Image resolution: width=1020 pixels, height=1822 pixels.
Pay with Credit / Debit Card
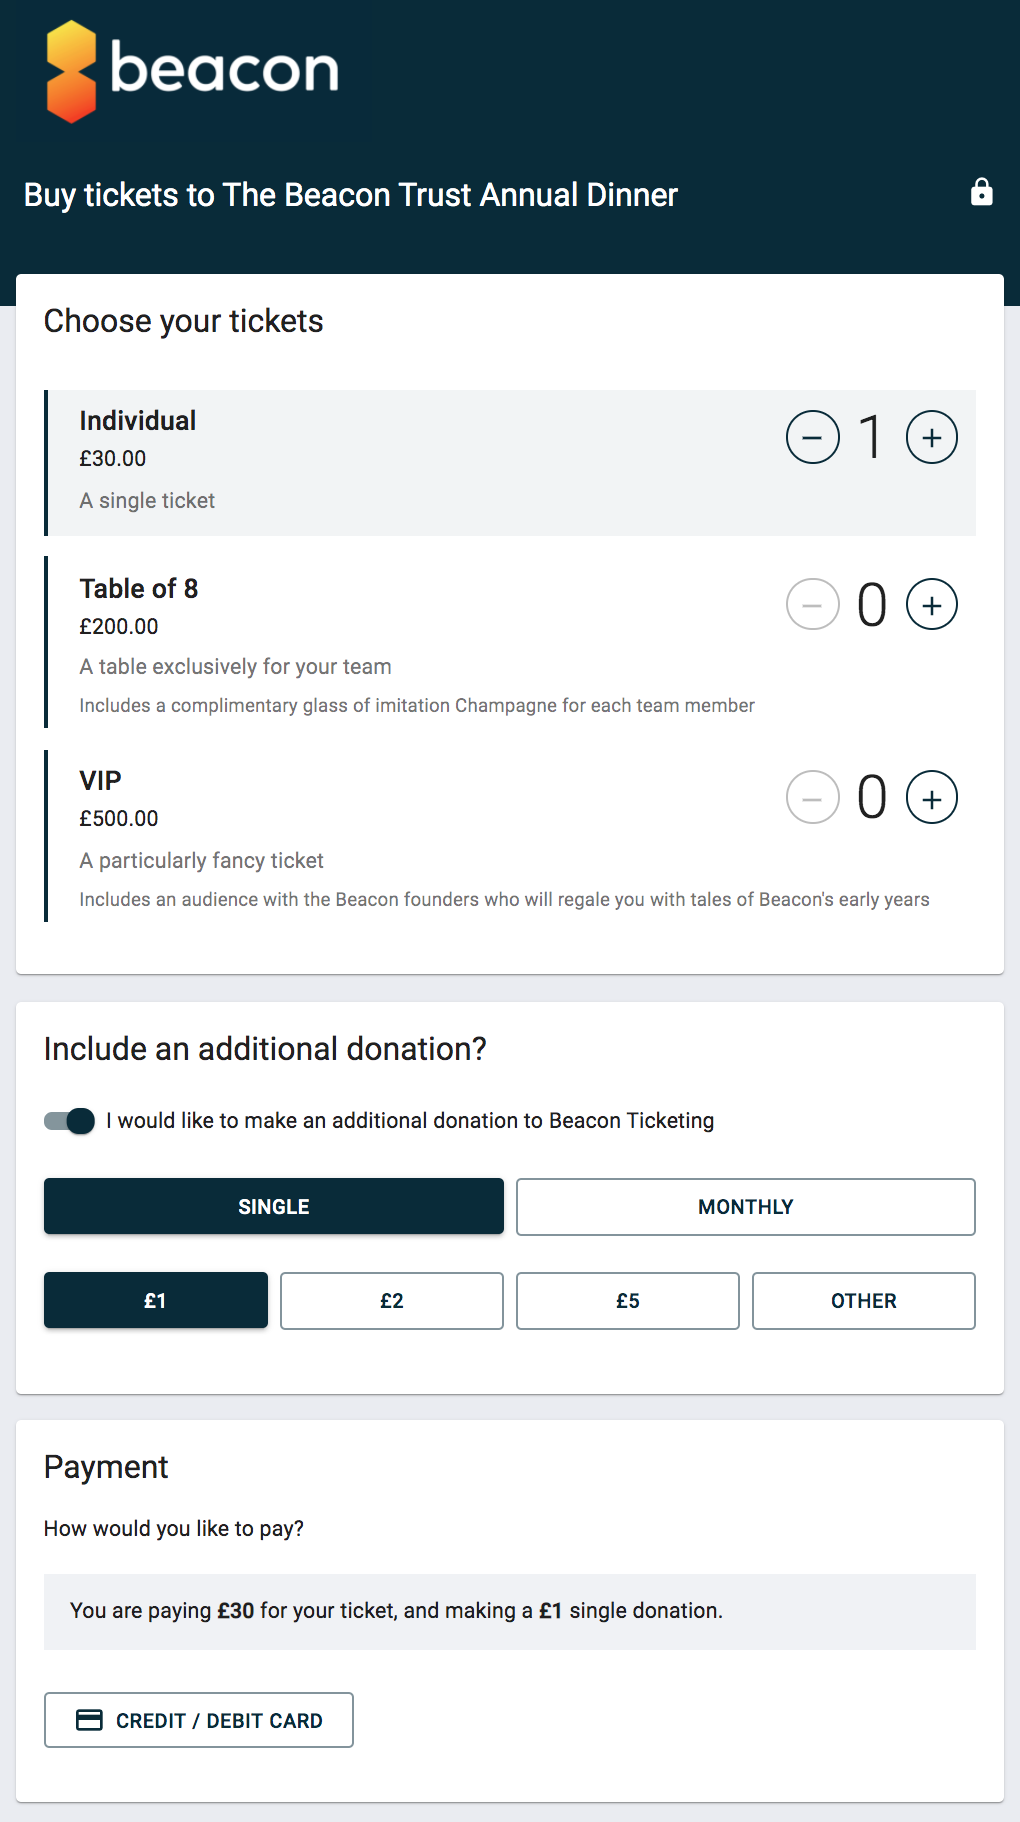[x=198, y=1720]
